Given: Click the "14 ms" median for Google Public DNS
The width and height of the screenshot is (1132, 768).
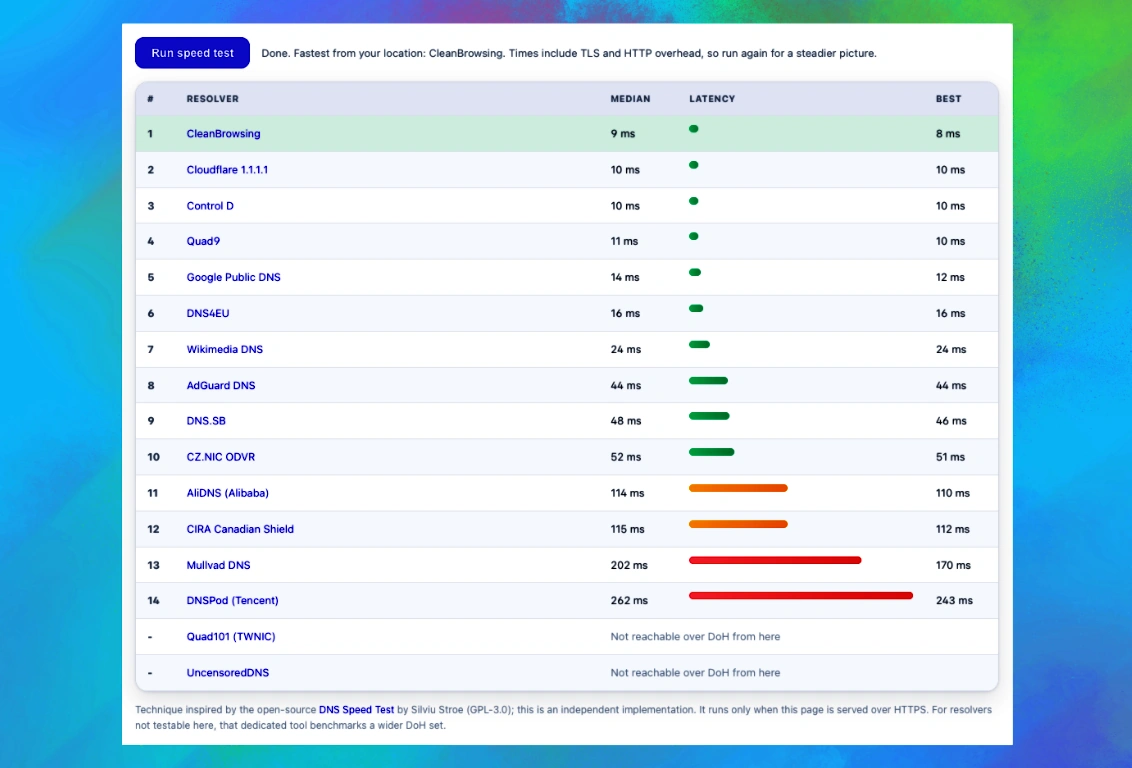Looking at the screenshot, I should click(625, 277).
